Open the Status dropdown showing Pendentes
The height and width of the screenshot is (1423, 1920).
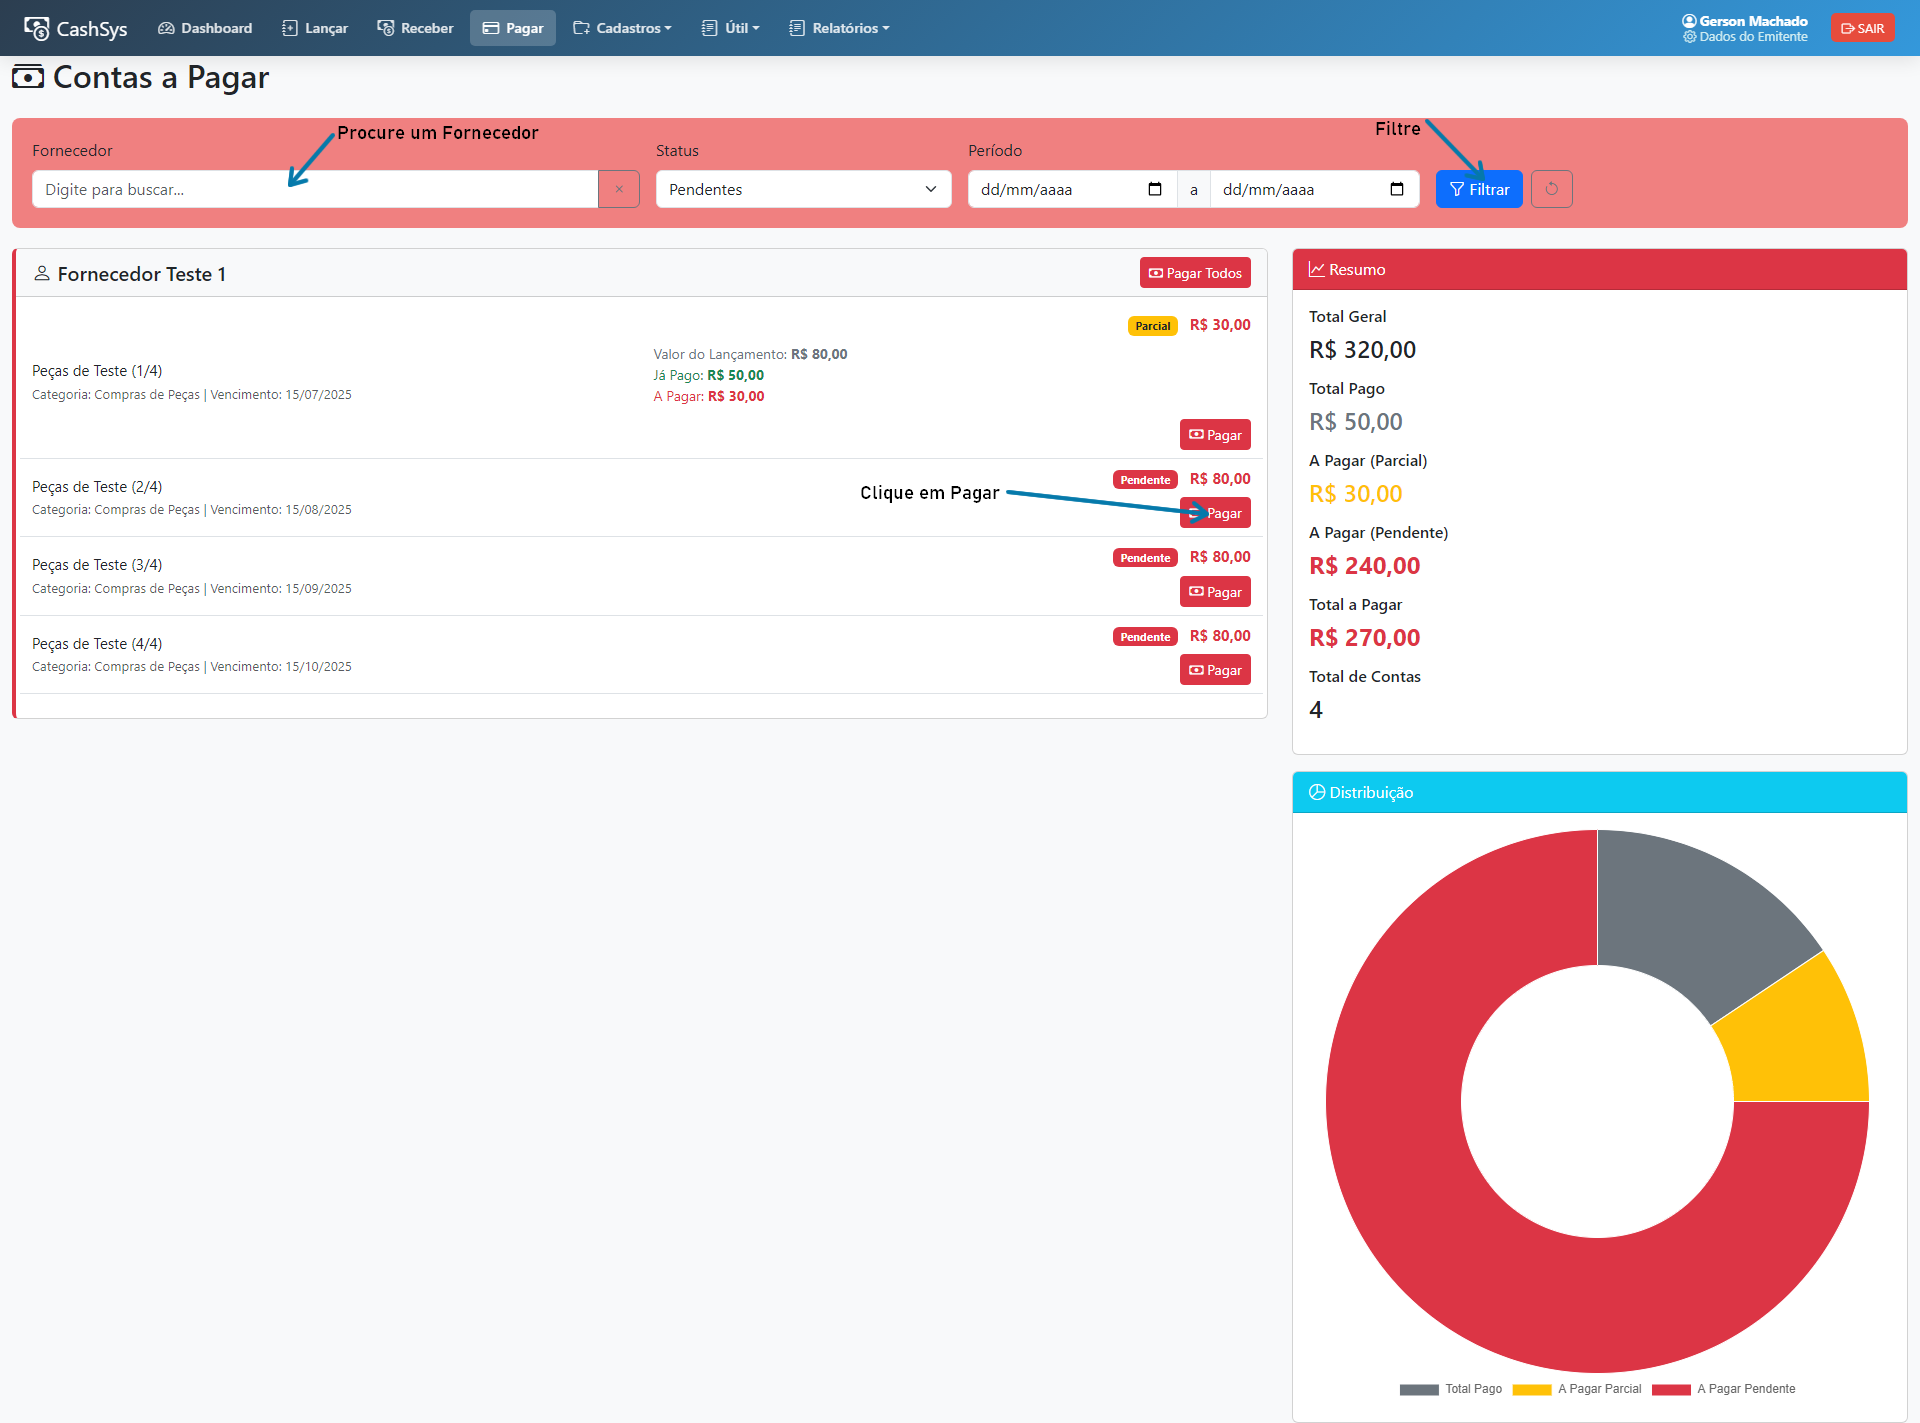(x=803, y=189)
